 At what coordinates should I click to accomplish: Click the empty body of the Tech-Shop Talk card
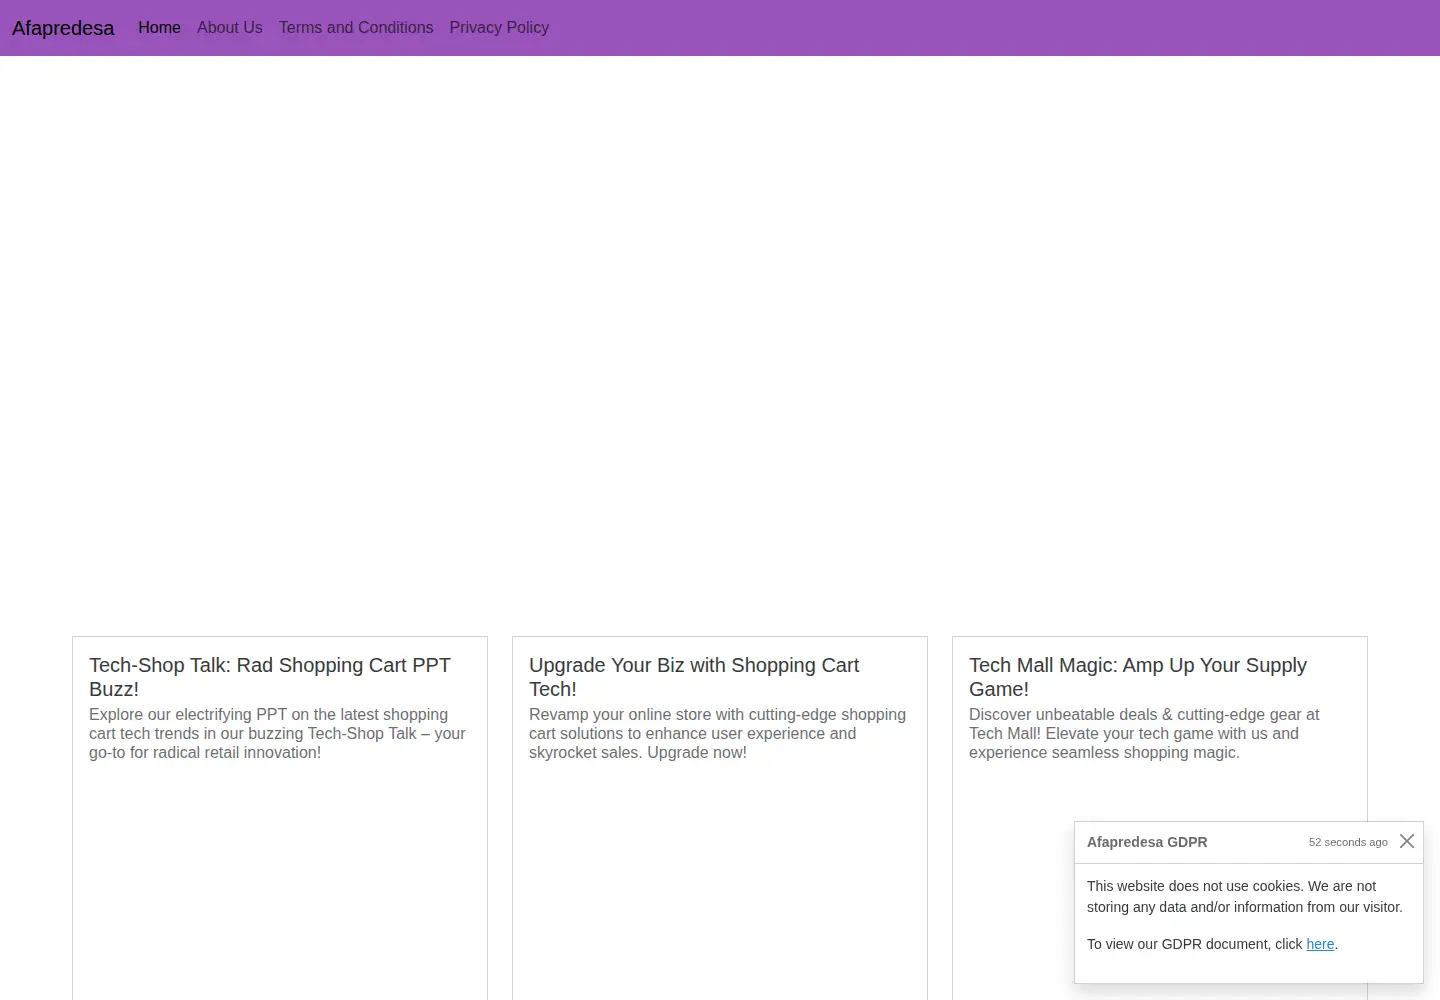click(280, 880)
